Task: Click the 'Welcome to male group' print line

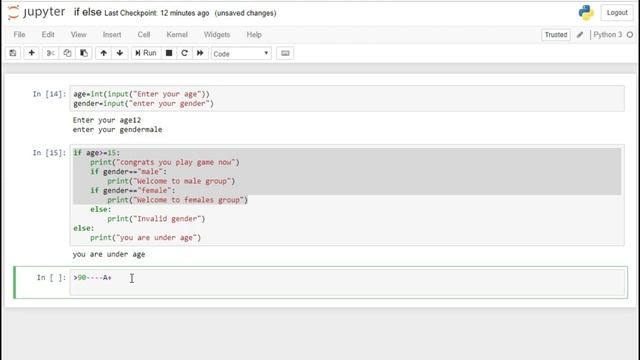Action: 171,181
